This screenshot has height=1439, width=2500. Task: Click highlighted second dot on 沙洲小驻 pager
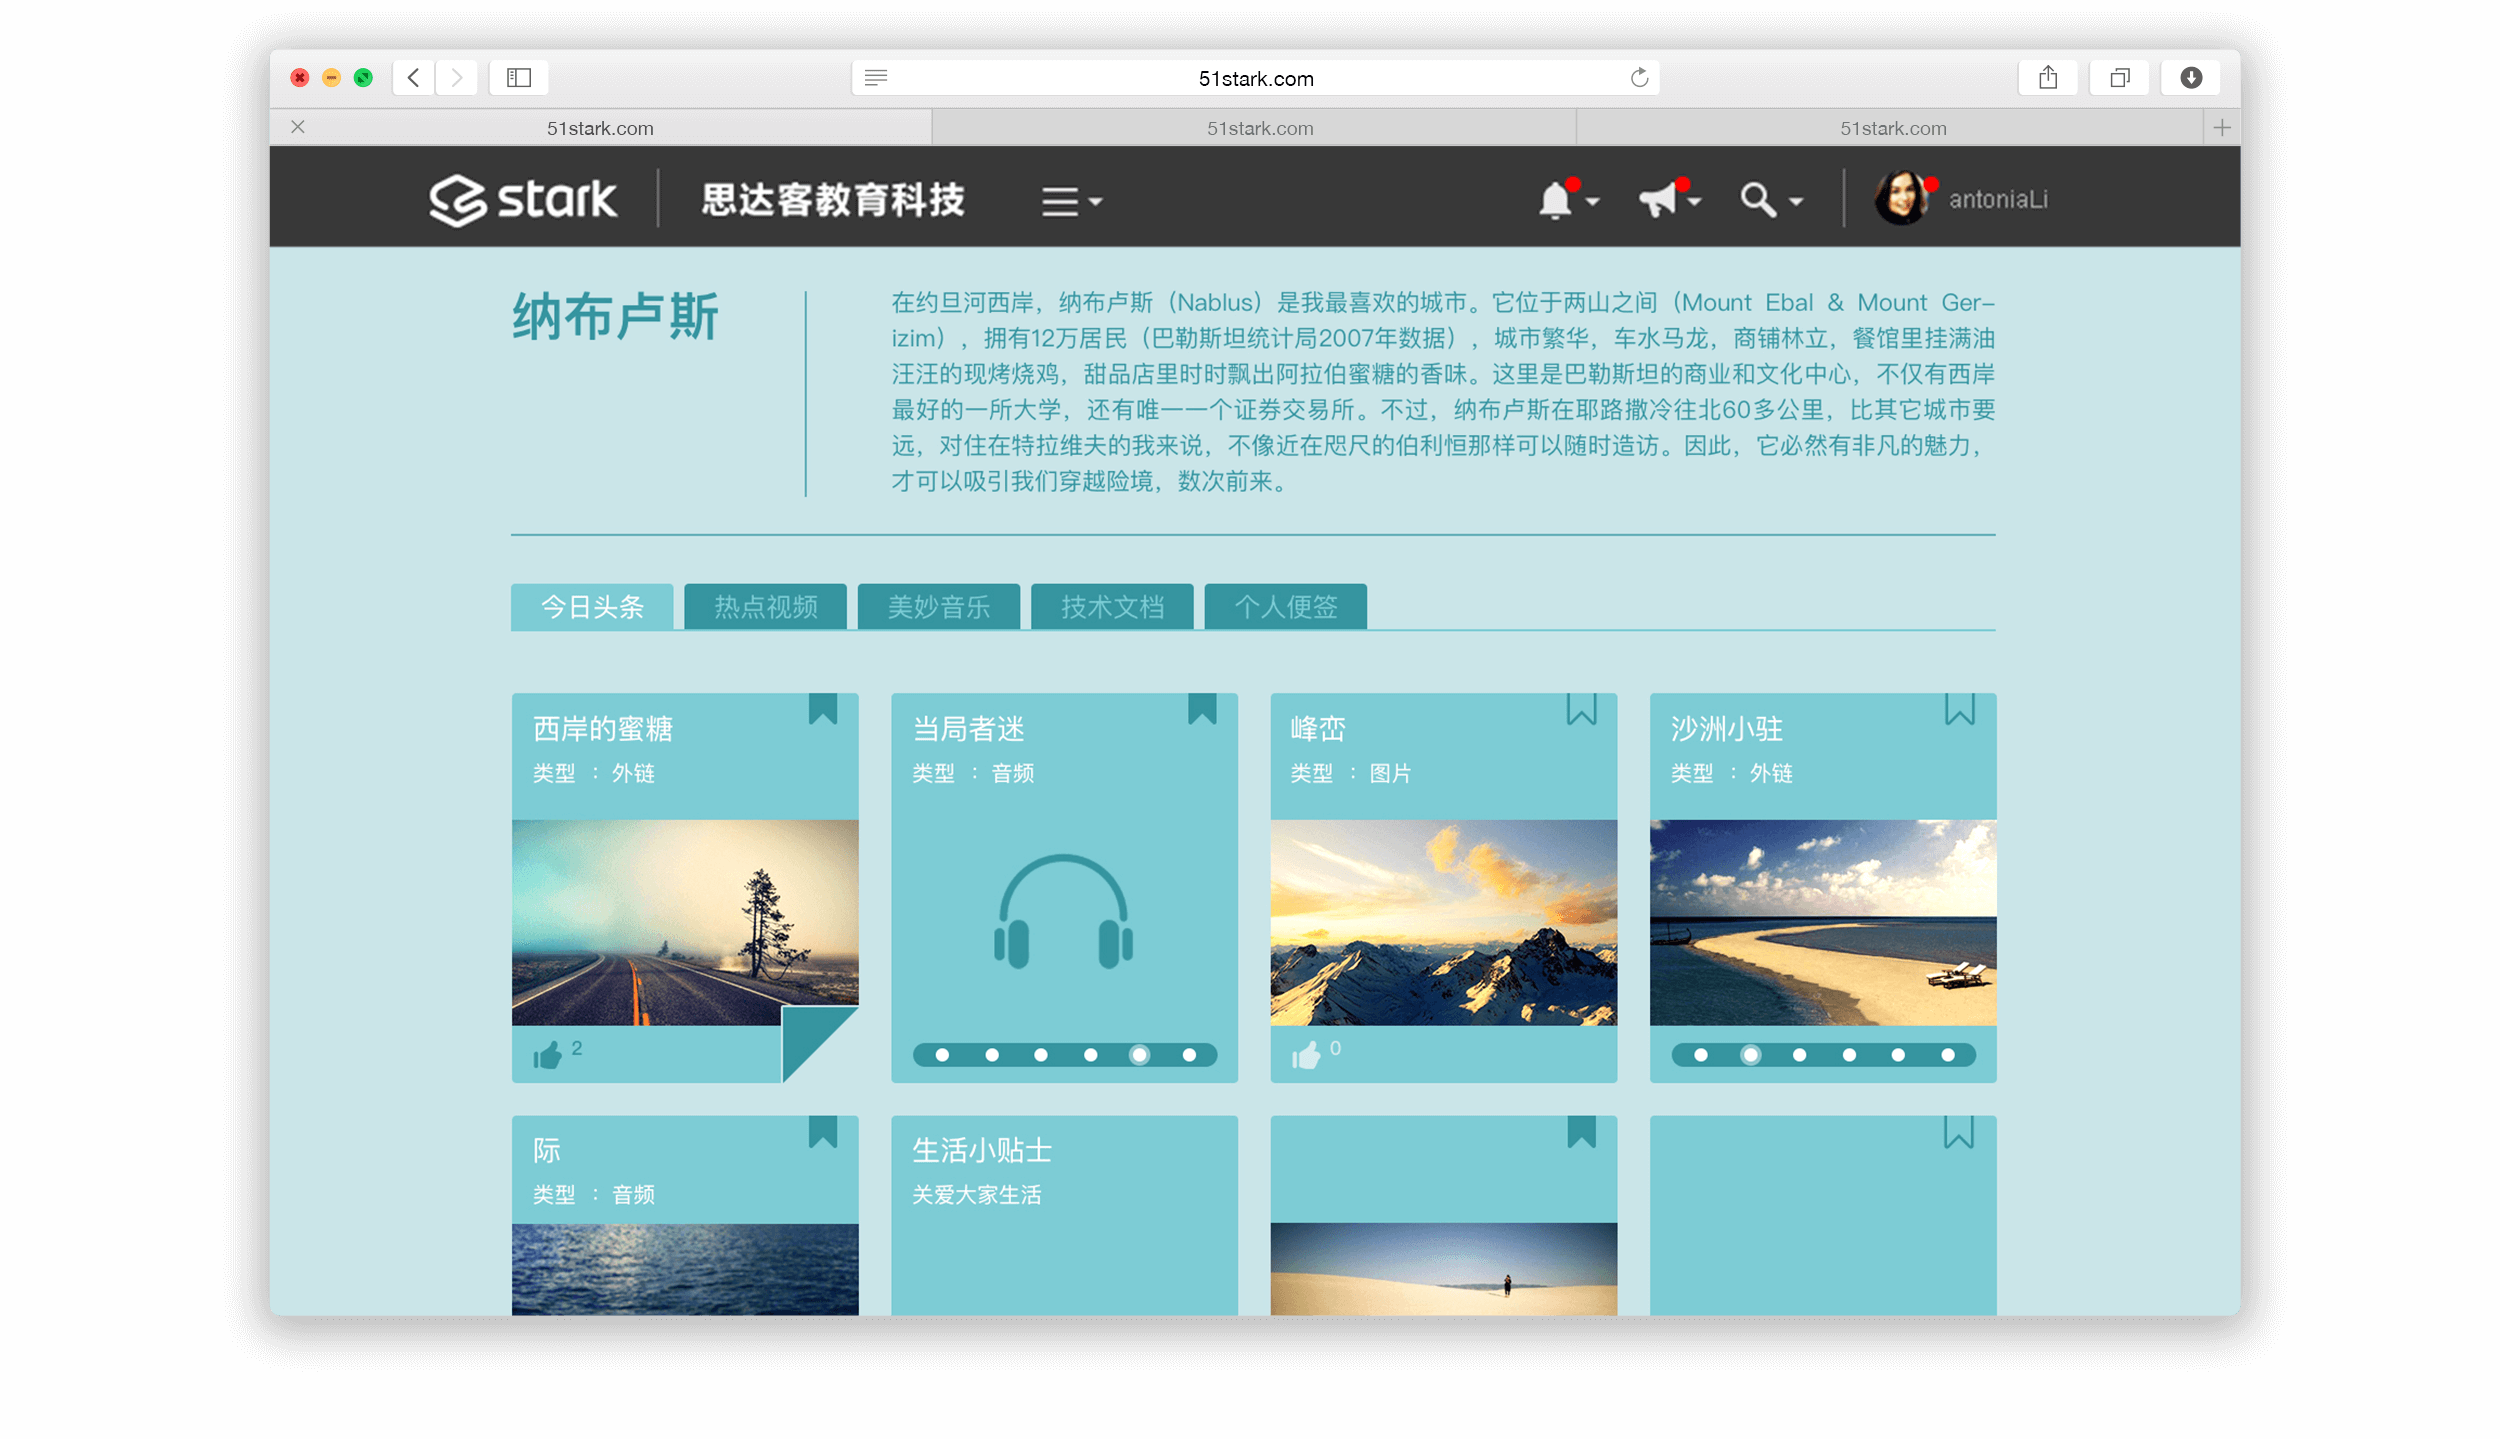[1750, 1054]
